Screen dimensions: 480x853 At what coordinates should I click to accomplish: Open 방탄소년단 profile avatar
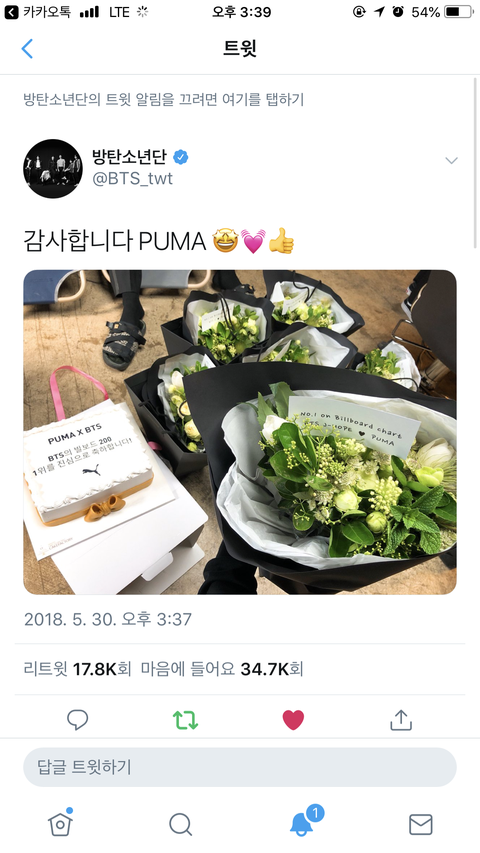[x=53, y=169]
